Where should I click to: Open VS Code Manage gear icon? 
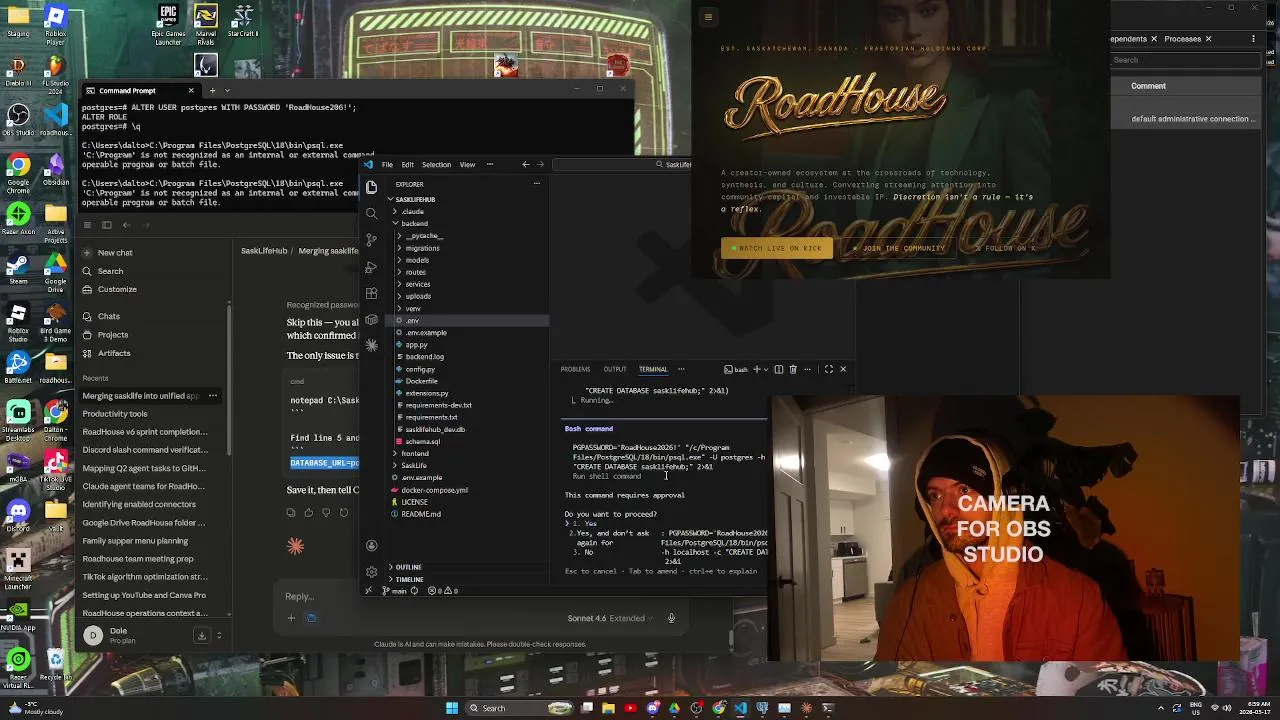371,572
